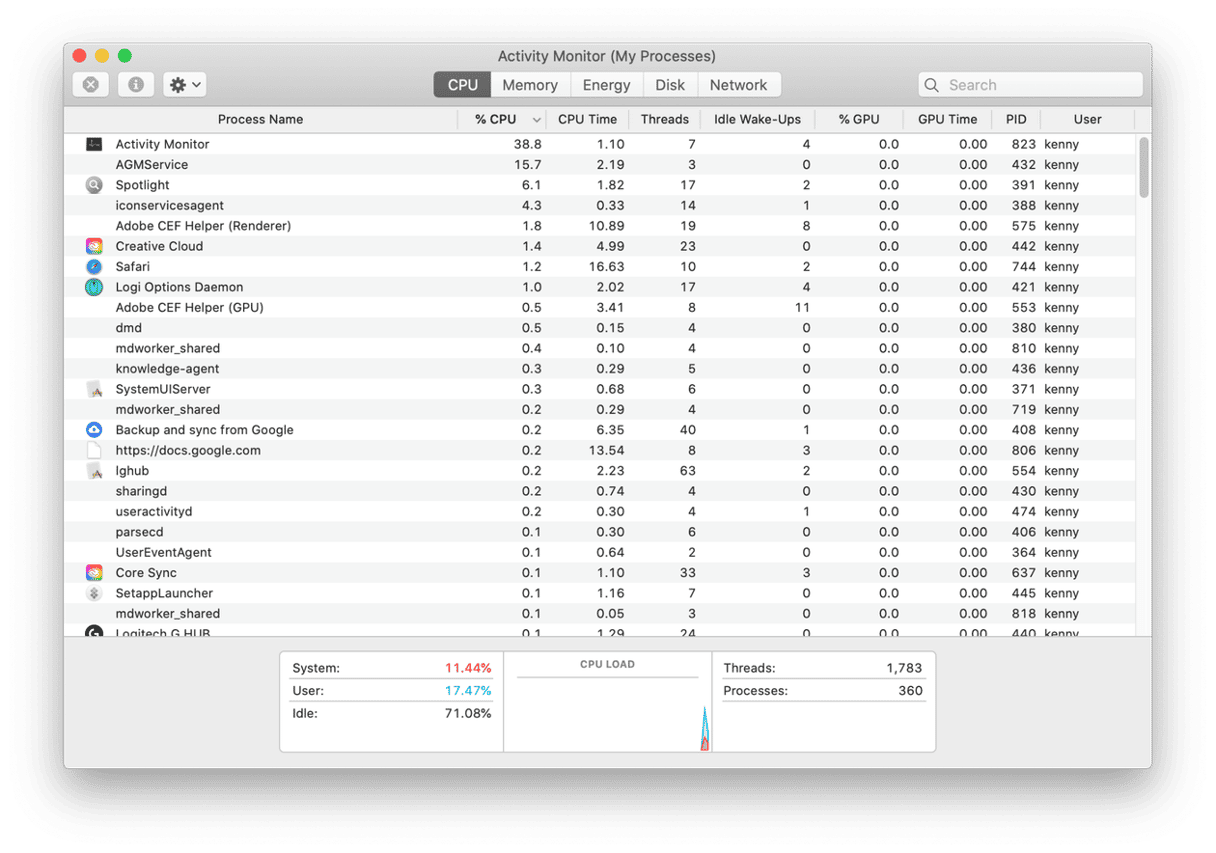1216x853 pixels.
Task: Sort by Idle Wake-Ups column
Action: (757, 119)
